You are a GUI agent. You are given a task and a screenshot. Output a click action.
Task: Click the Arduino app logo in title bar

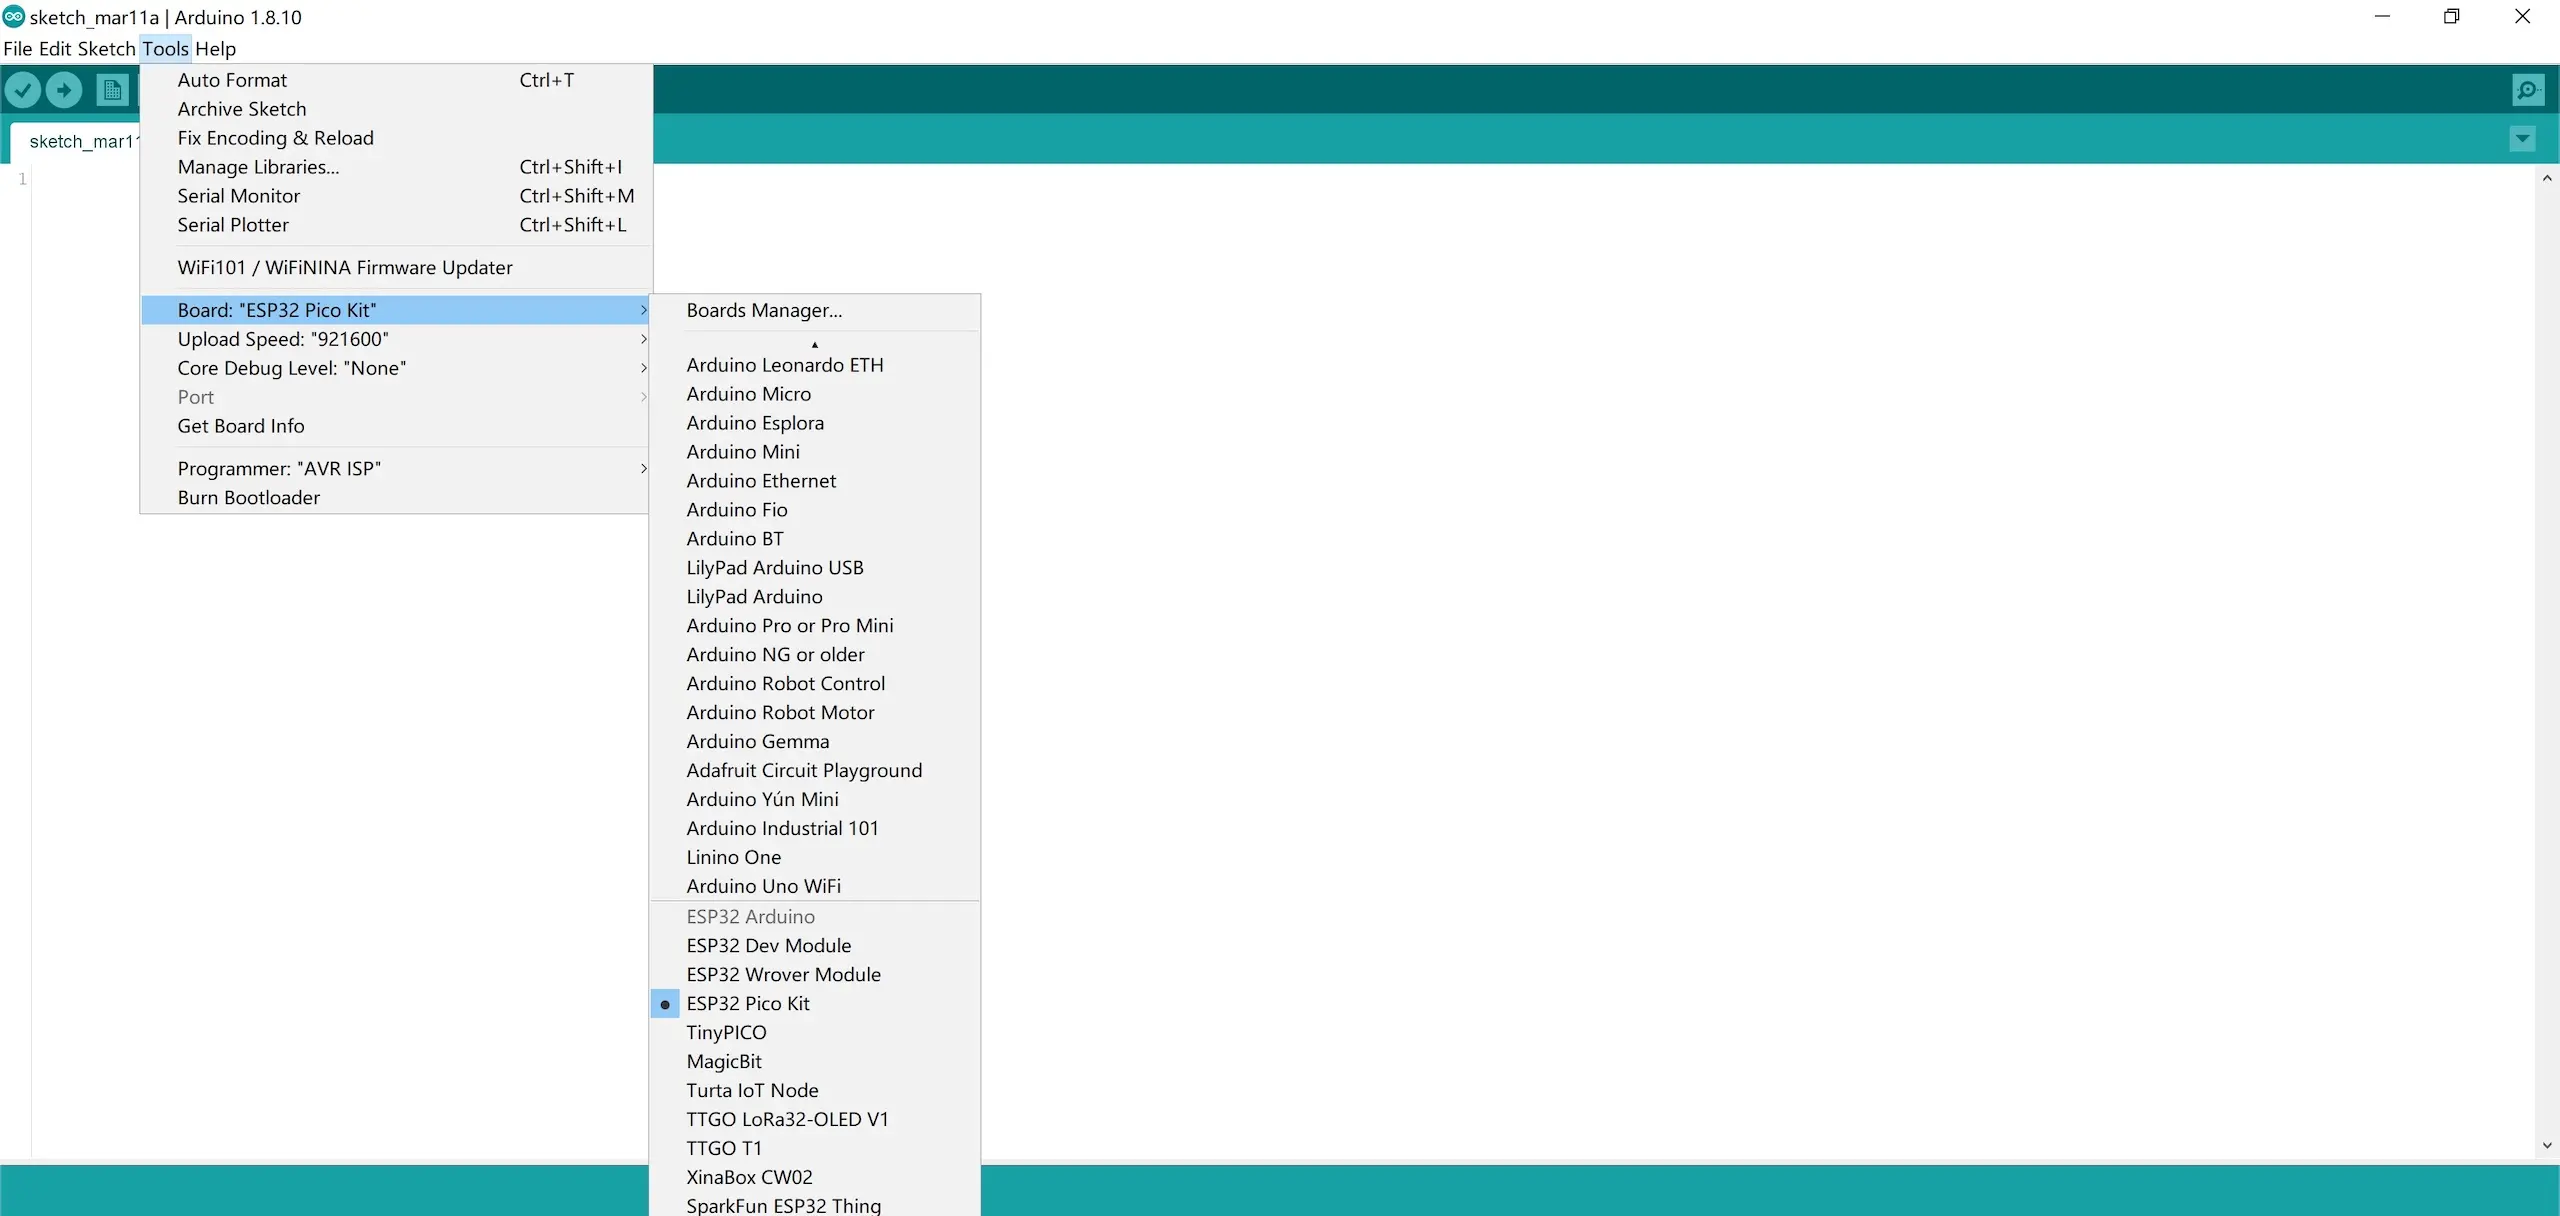14,17
